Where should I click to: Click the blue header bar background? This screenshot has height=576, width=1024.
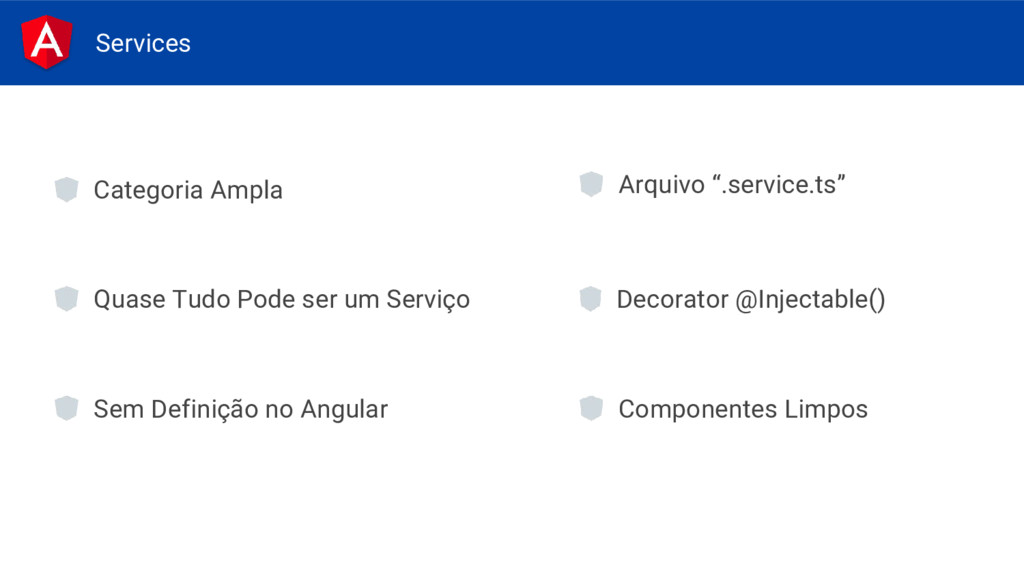(x=588, y=42)
